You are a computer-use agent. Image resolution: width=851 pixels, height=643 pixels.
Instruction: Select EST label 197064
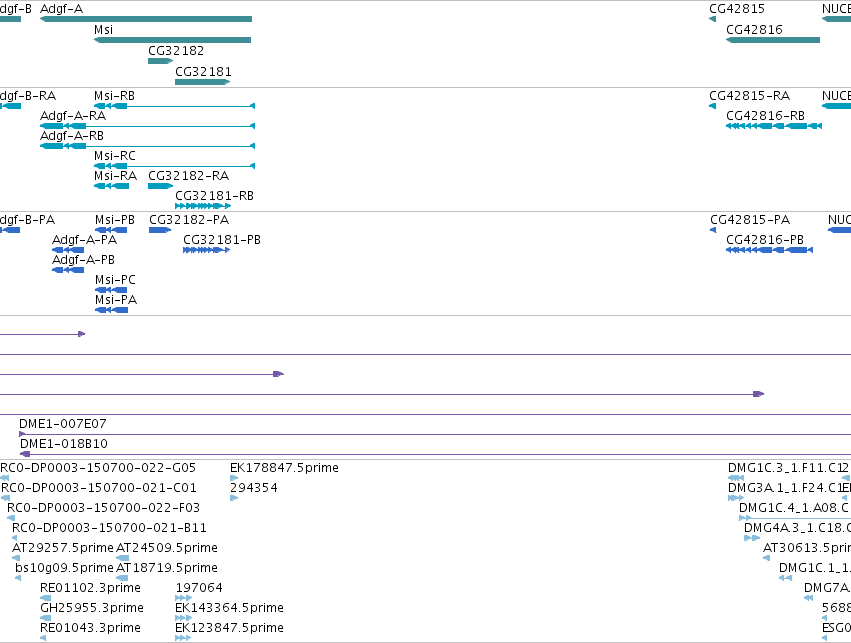[199, 588]
